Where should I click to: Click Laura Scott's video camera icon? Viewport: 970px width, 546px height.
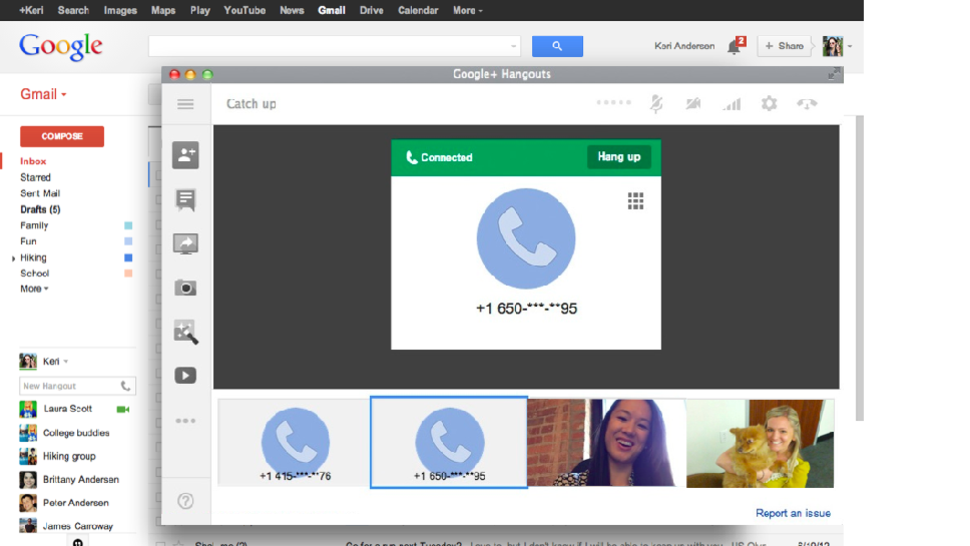click(x=122, y=409)
